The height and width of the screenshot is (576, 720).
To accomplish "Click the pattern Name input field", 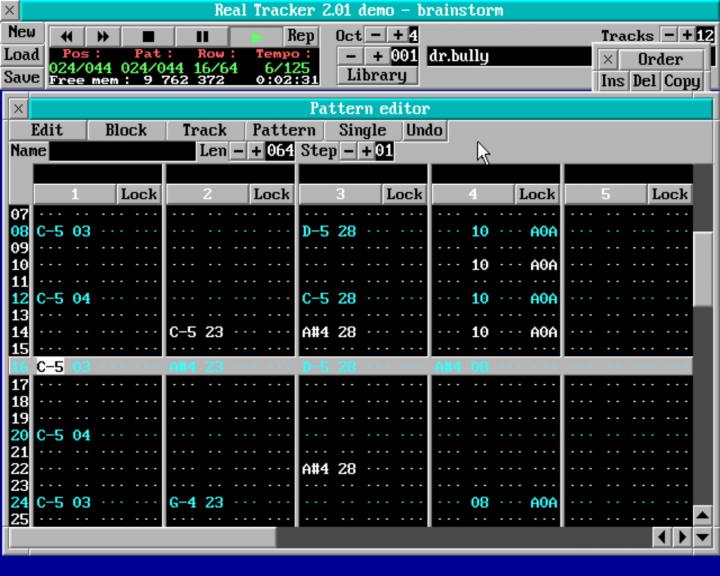I will [x=122, y=151].
